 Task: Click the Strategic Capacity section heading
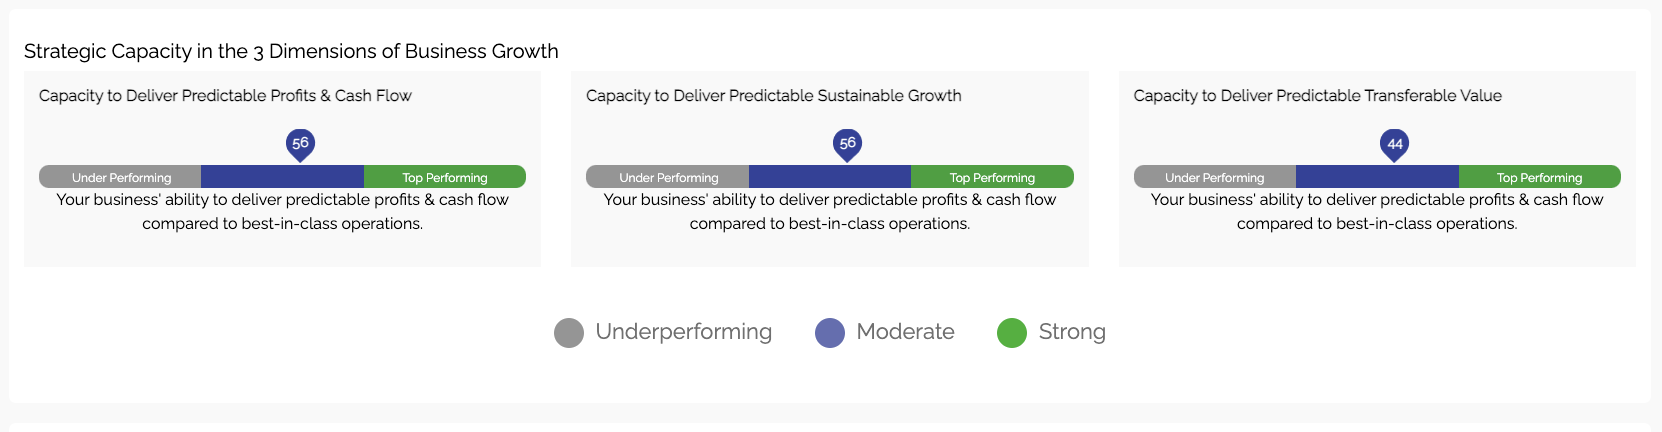(x=291, y=51)
